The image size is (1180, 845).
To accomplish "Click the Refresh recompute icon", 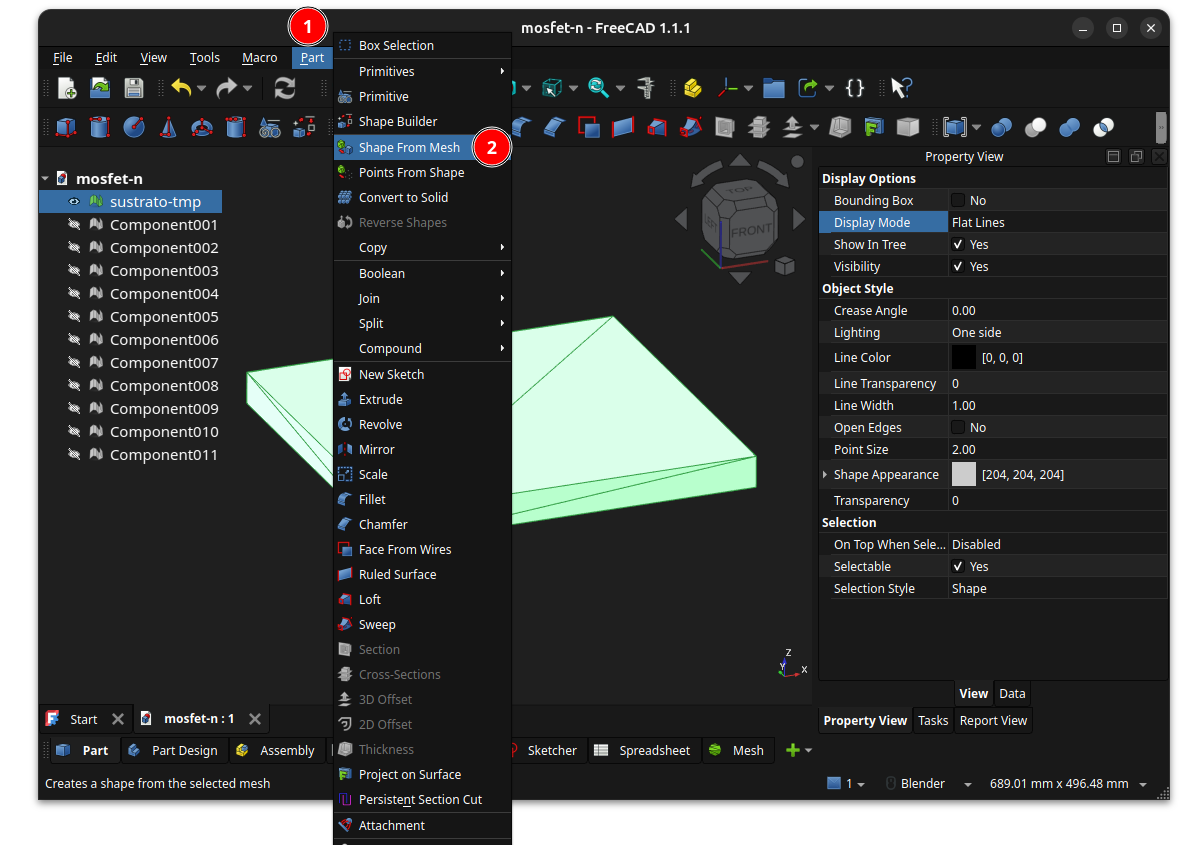I will pyautogui.click(x=284, y=88).
